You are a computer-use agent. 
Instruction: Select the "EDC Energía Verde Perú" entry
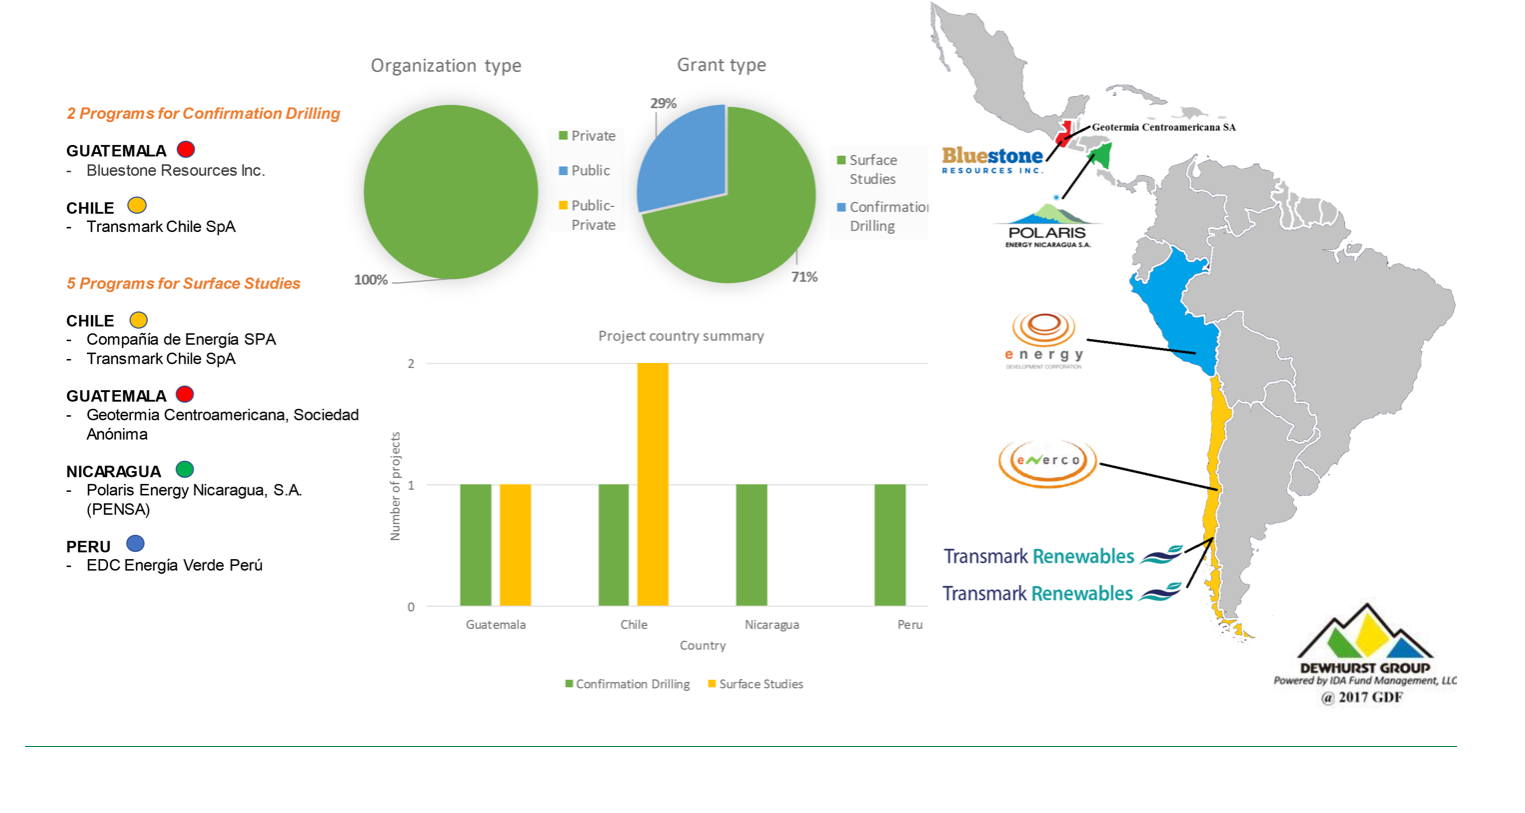(175, 566)
